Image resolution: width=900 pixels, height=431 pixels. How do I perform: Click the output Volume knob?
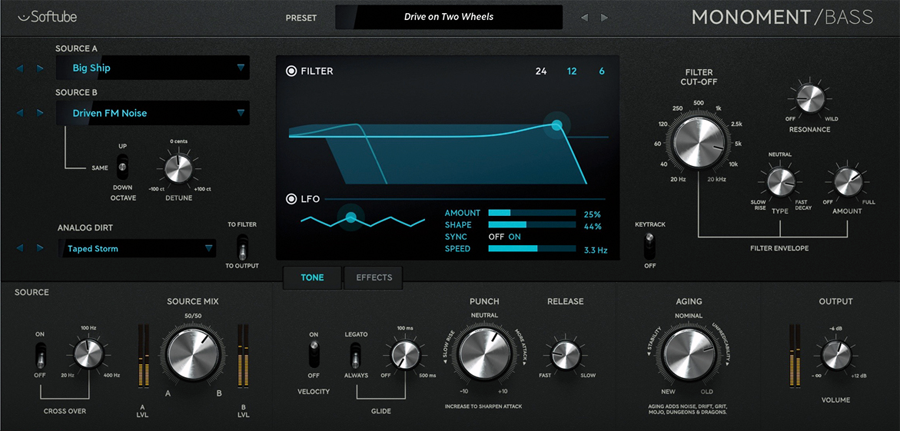click(x=836, y=356)
